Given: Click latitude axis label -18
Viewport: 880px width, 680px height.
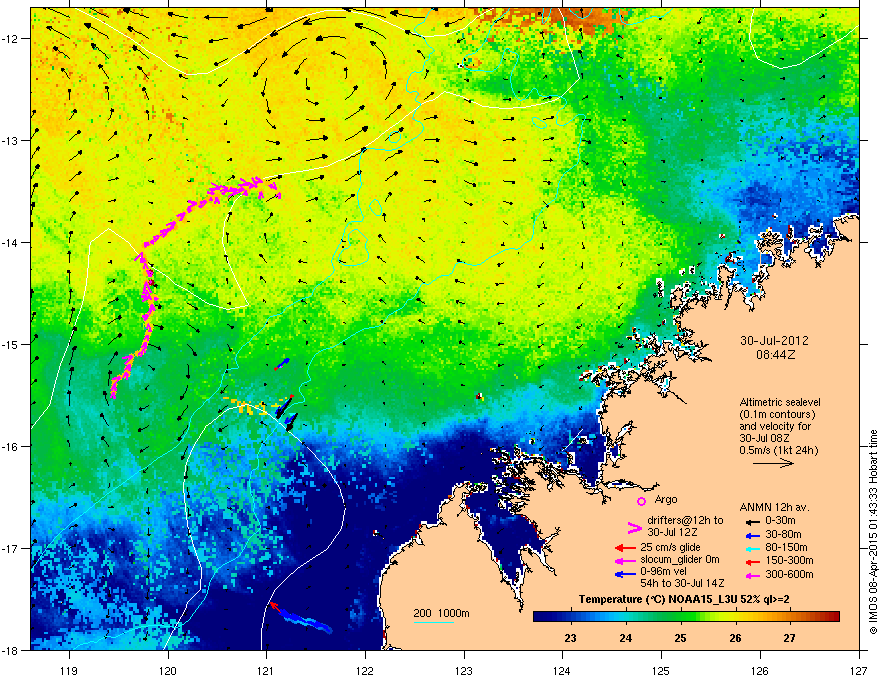Looking at the screenshot, I should (10, 650).
